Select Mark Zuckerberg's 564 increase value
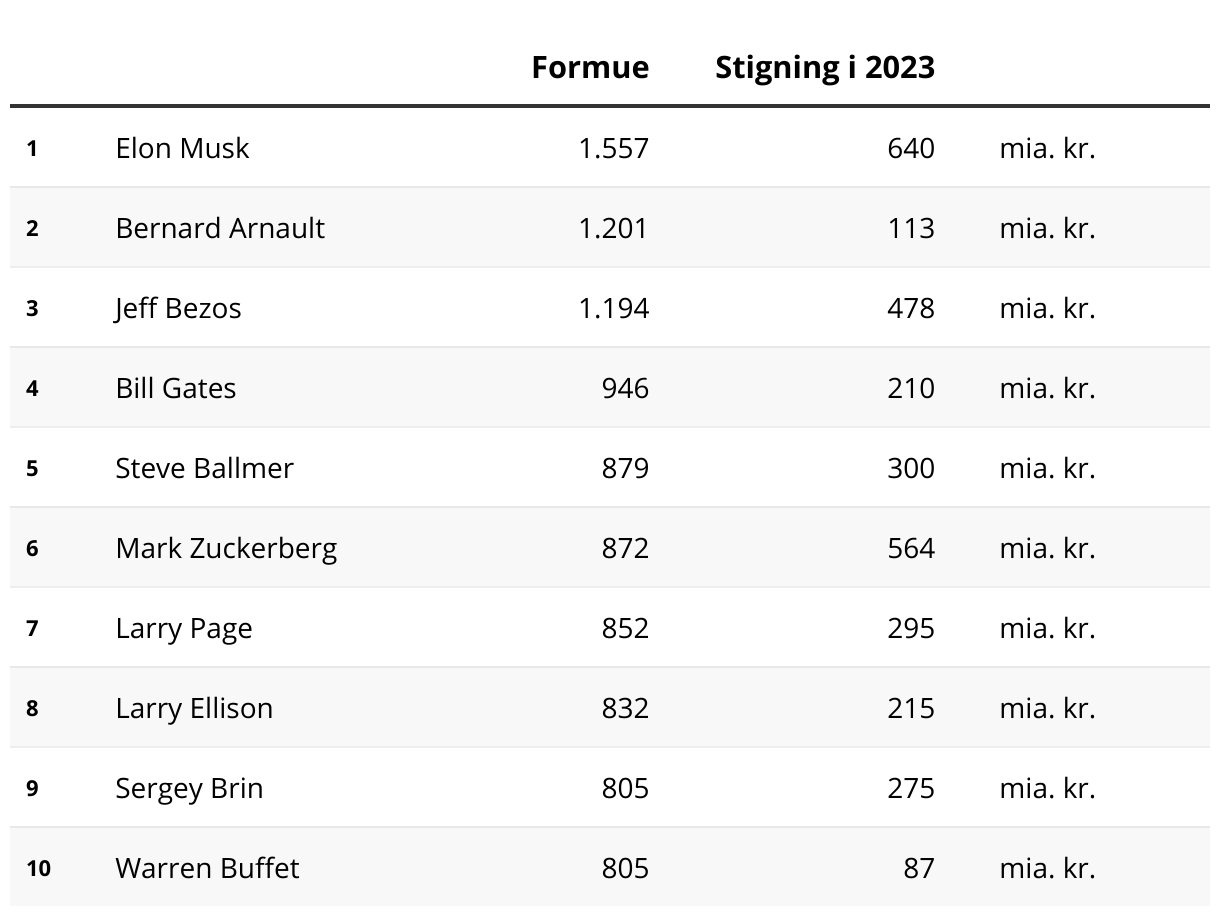 (910, 548)
